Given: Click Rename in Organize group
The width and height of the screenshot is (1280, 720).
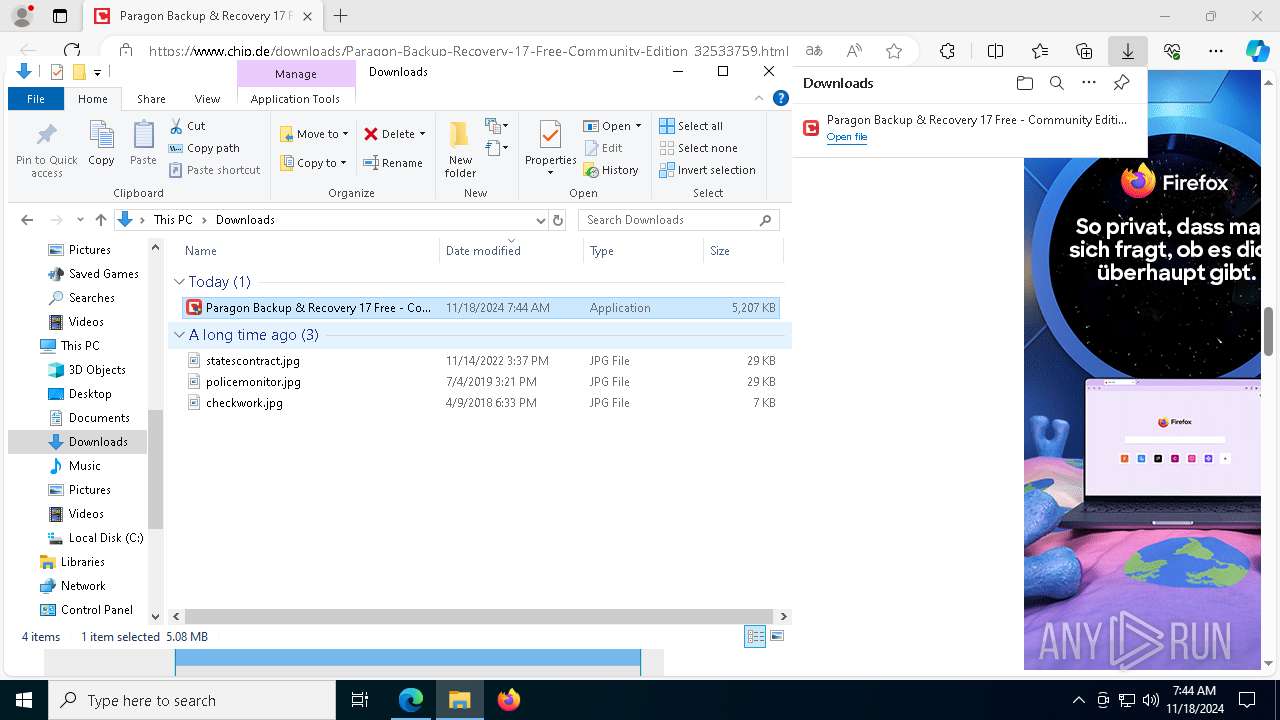Looking at the screenshot, I should coord(393,163).
